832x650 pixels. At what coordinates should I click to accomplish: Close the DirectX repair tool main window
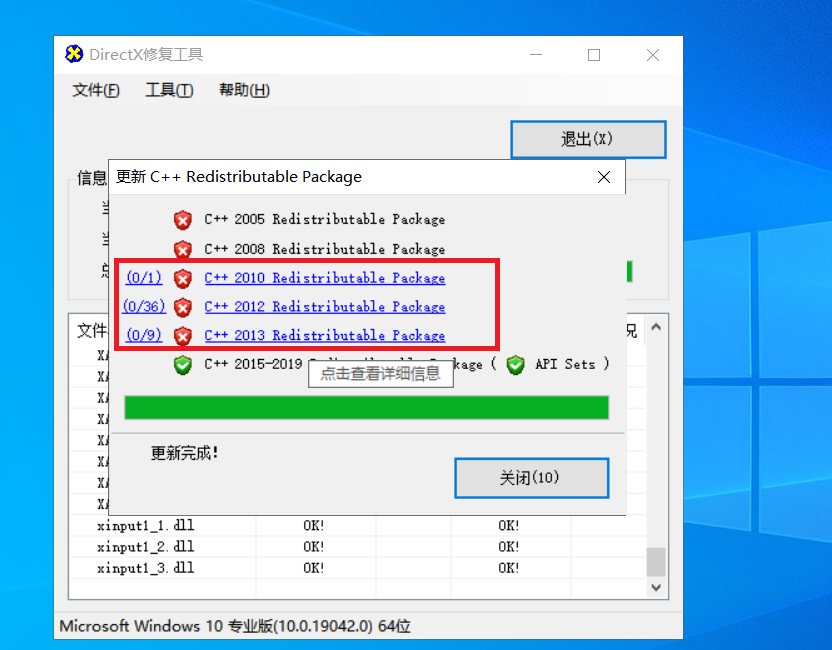pyautogui.click(x=653, y=55)
